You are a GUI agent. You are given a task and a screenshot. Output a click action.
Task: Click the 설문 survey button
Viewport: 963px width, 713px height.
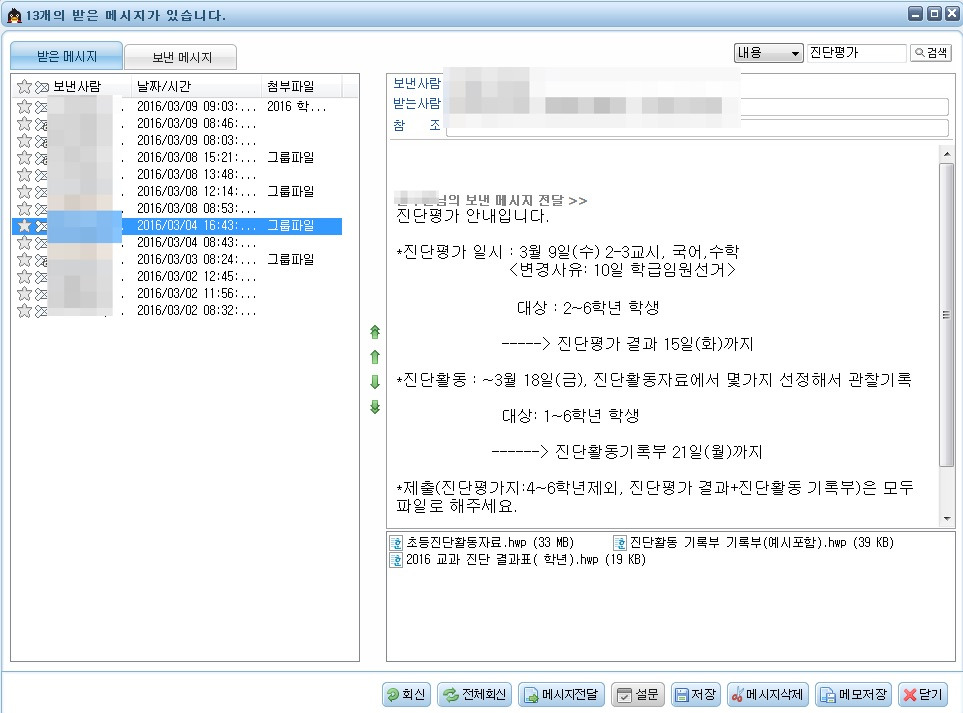tap(637, 695)
